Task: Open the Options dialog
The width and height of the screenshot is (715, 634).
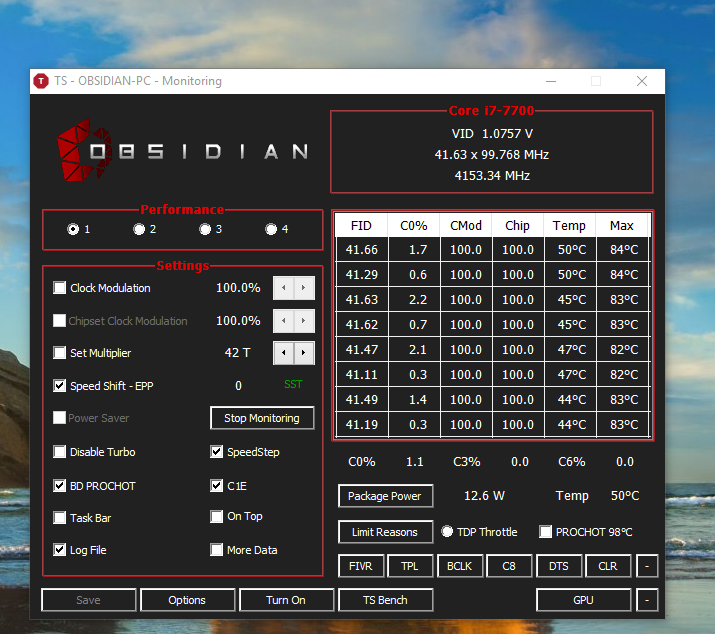Action: click(187, 600)
